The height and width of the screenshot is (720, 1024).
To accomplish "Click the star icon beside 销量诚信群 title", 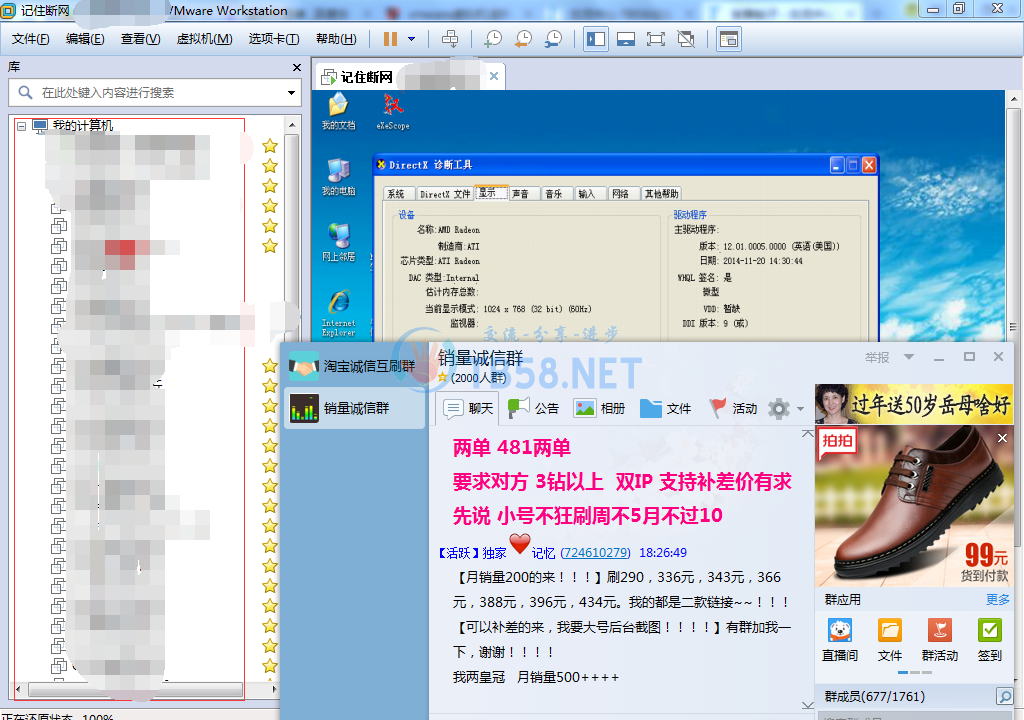I will coord(442,378).
